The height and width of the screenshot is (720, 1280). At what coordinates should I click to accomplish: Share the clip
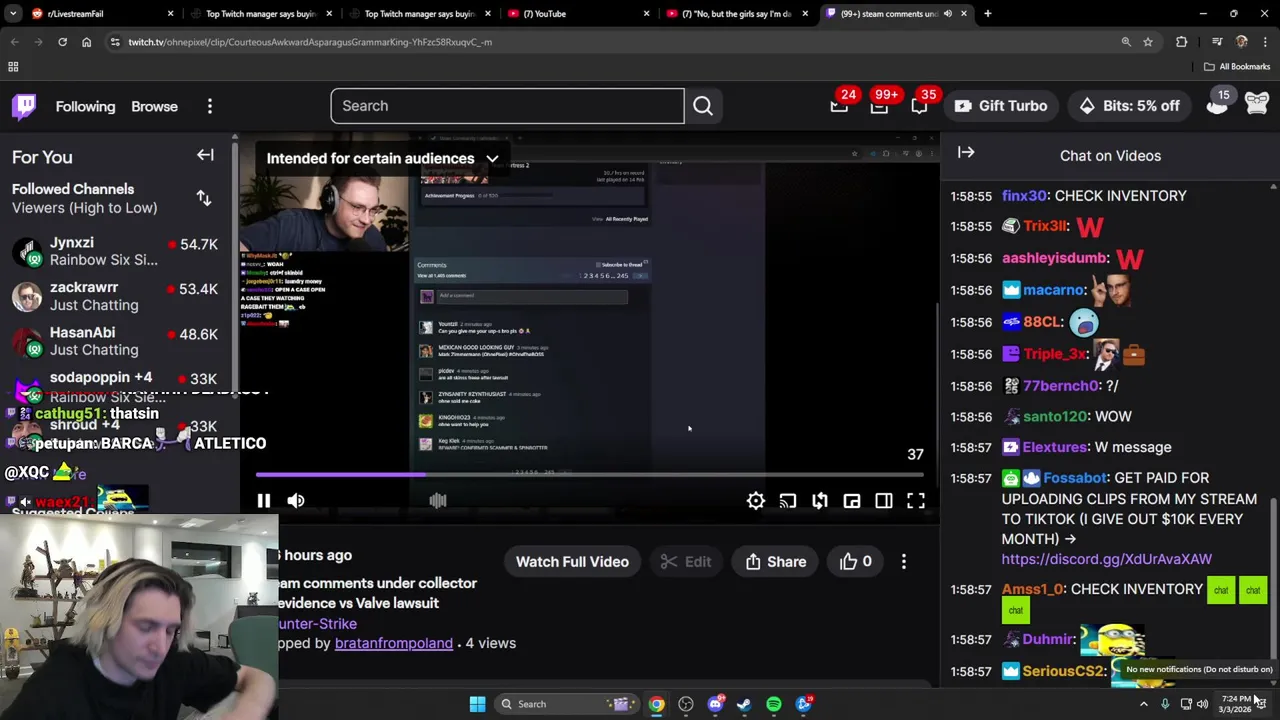(x=776, y=562)
